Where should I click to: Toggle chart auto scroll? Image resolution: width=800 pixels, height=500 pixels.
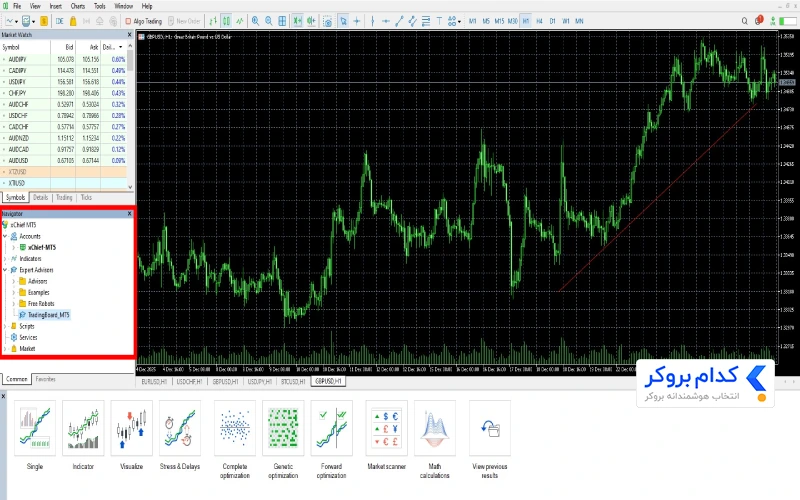[297, 21]
